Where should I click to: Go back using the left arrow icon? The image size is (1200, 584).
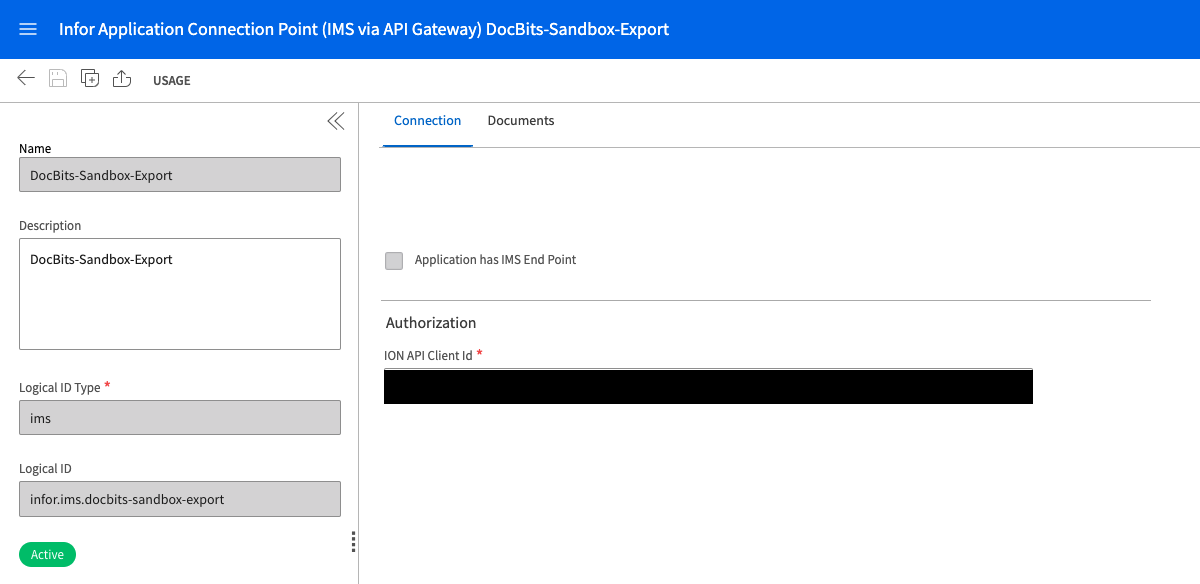(x=26, y=79)
